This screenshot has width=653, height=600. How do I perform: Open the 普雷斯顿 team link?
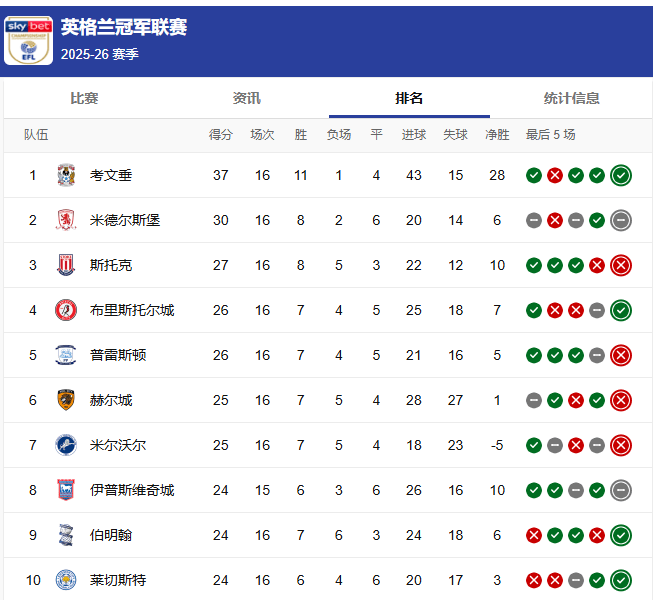tap(118, 355)
